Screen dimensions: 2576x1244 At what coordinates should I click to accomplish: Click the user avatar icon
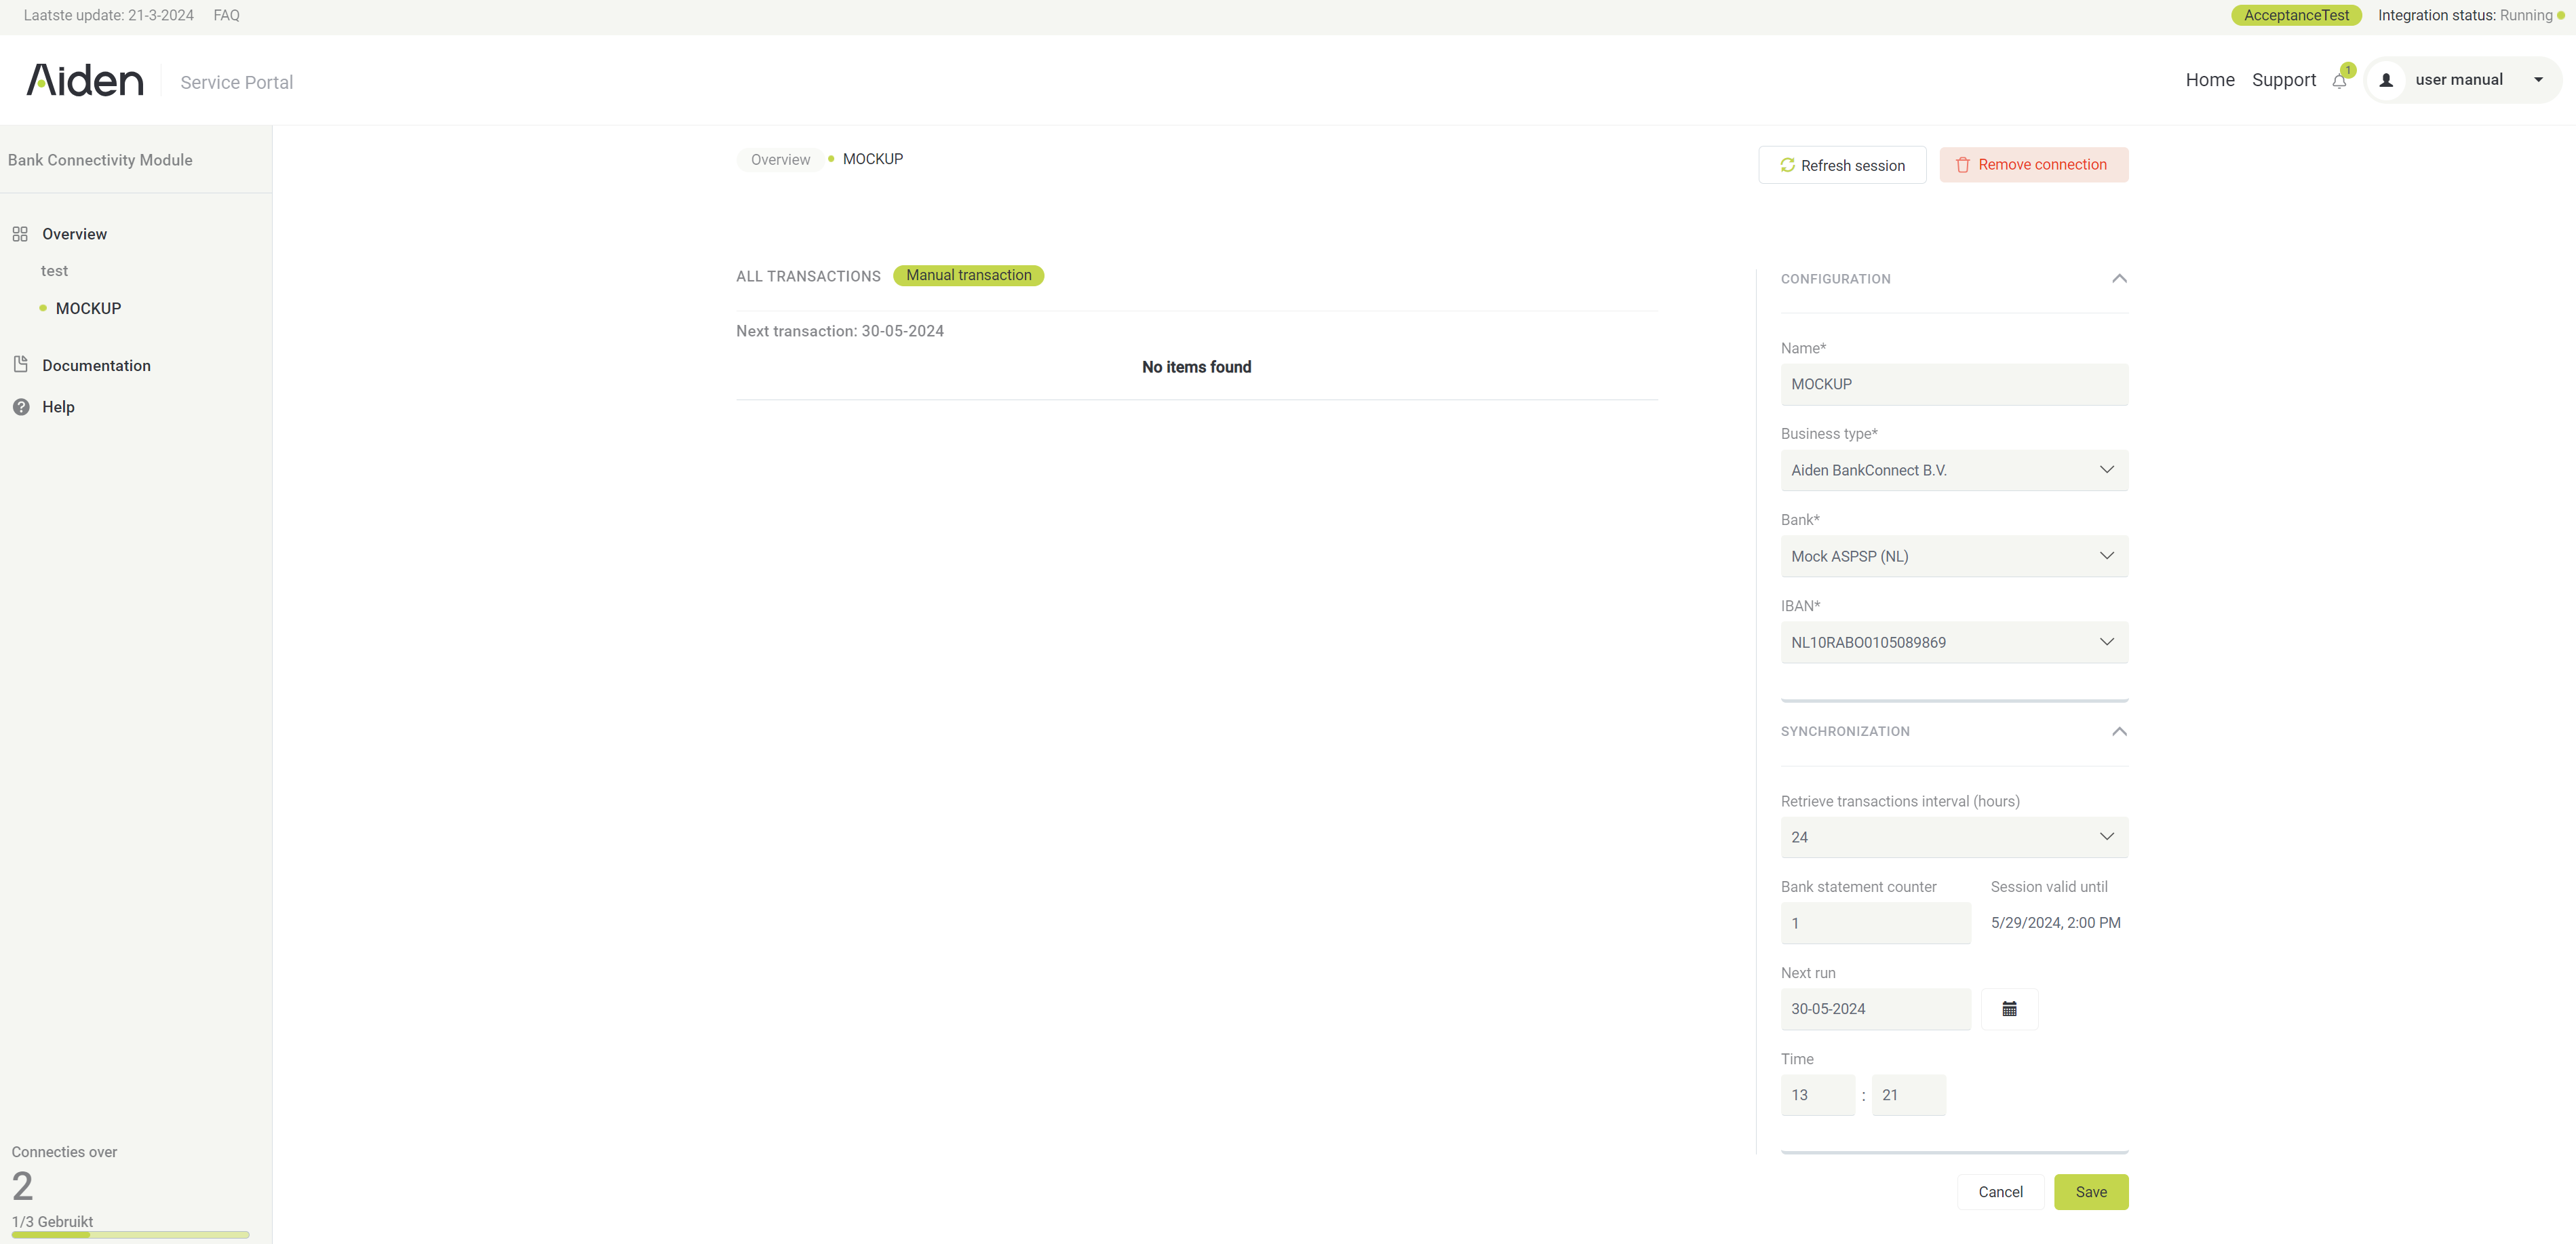tap(2386, 80)
